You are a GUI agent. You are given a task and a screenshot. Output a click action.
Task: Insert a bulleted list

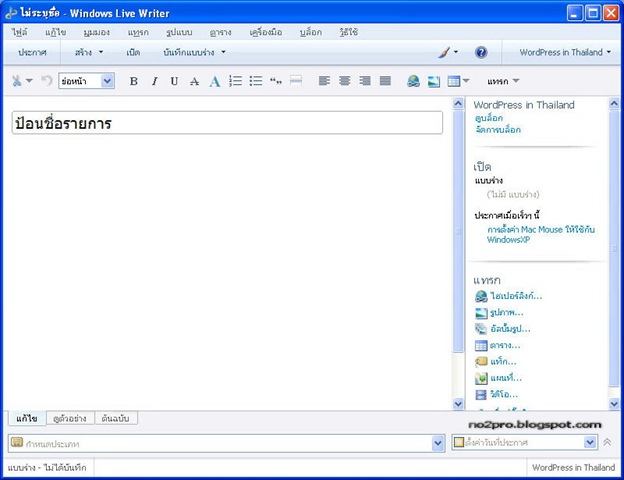click(255, 81)
